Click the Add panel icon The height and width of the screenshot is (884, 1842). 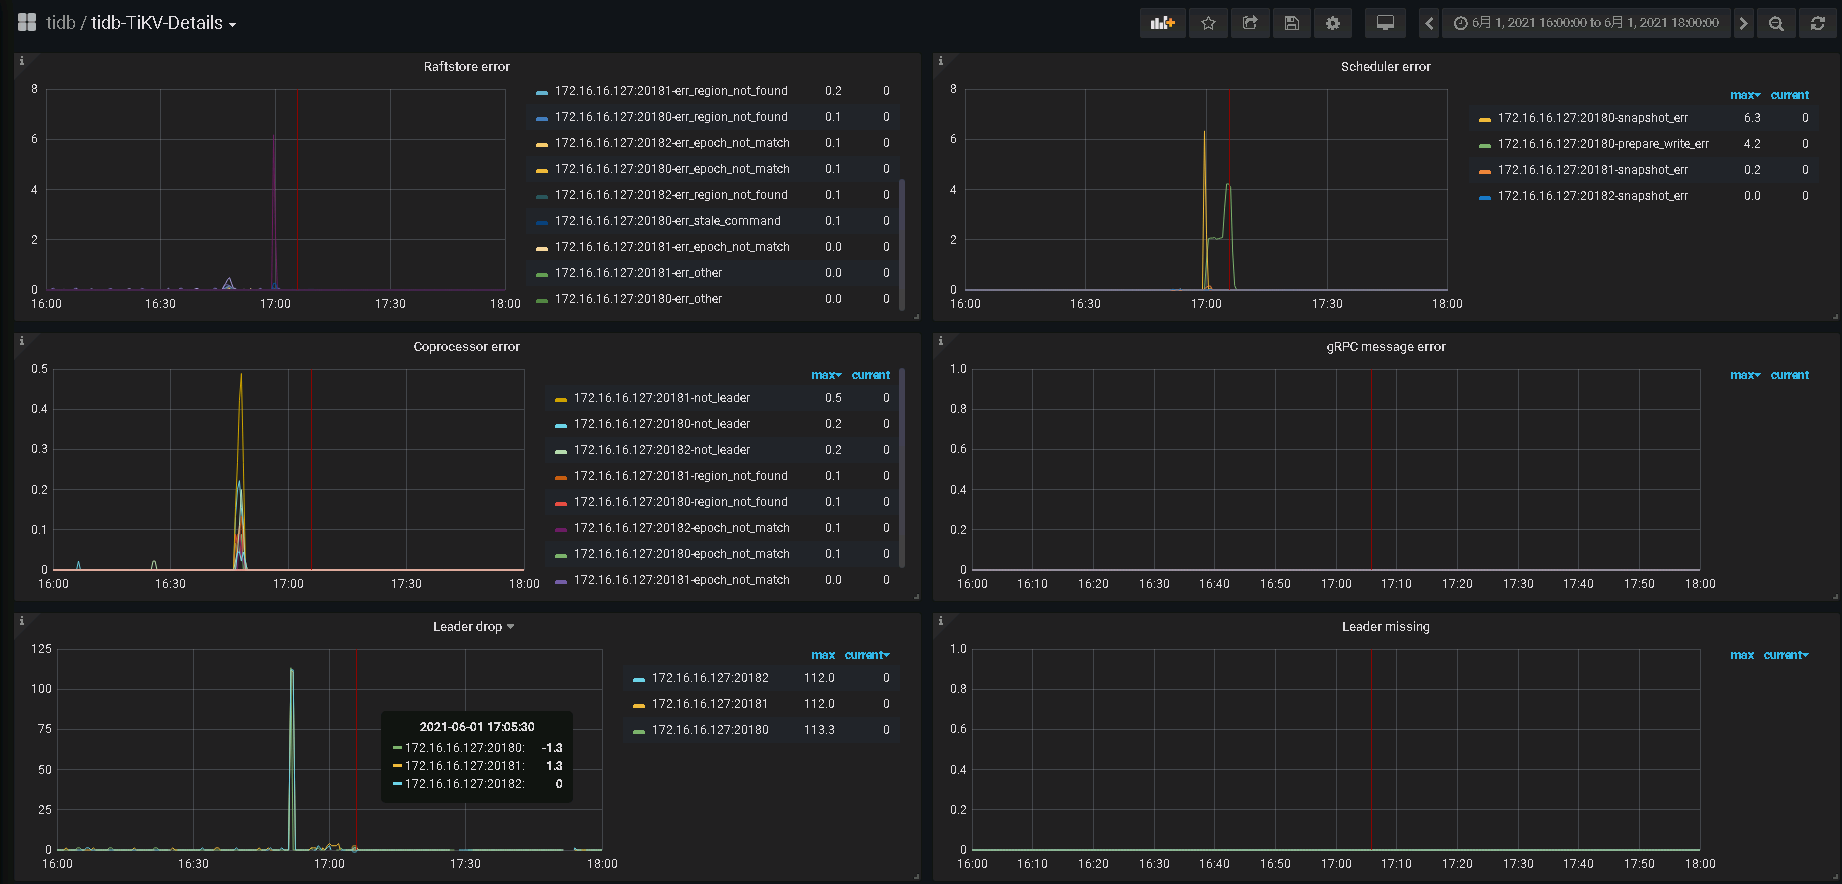click(x=1162, y=23)
